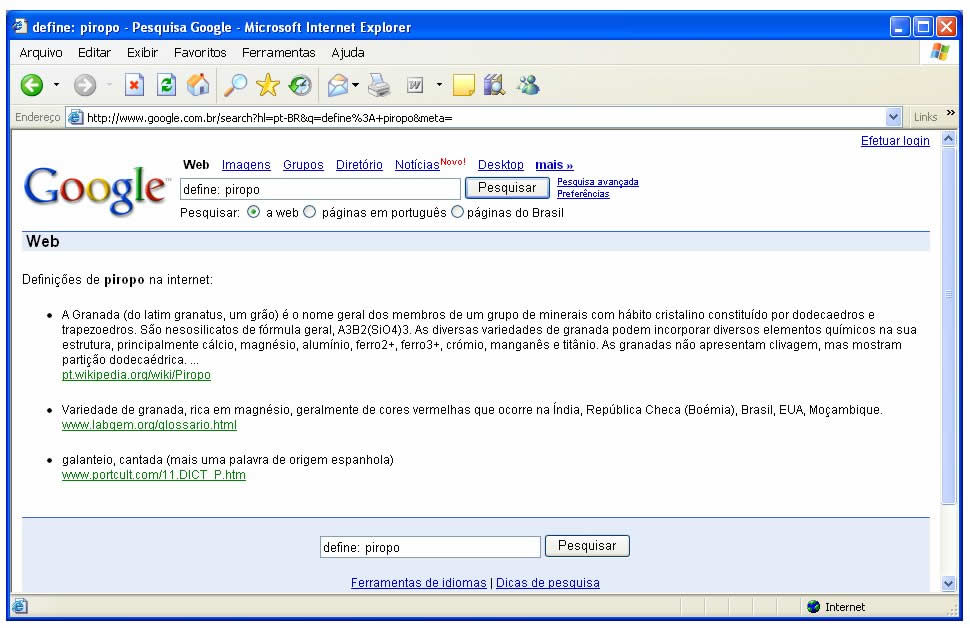Click the Internet Explorer title bar icon

(20, 26)
